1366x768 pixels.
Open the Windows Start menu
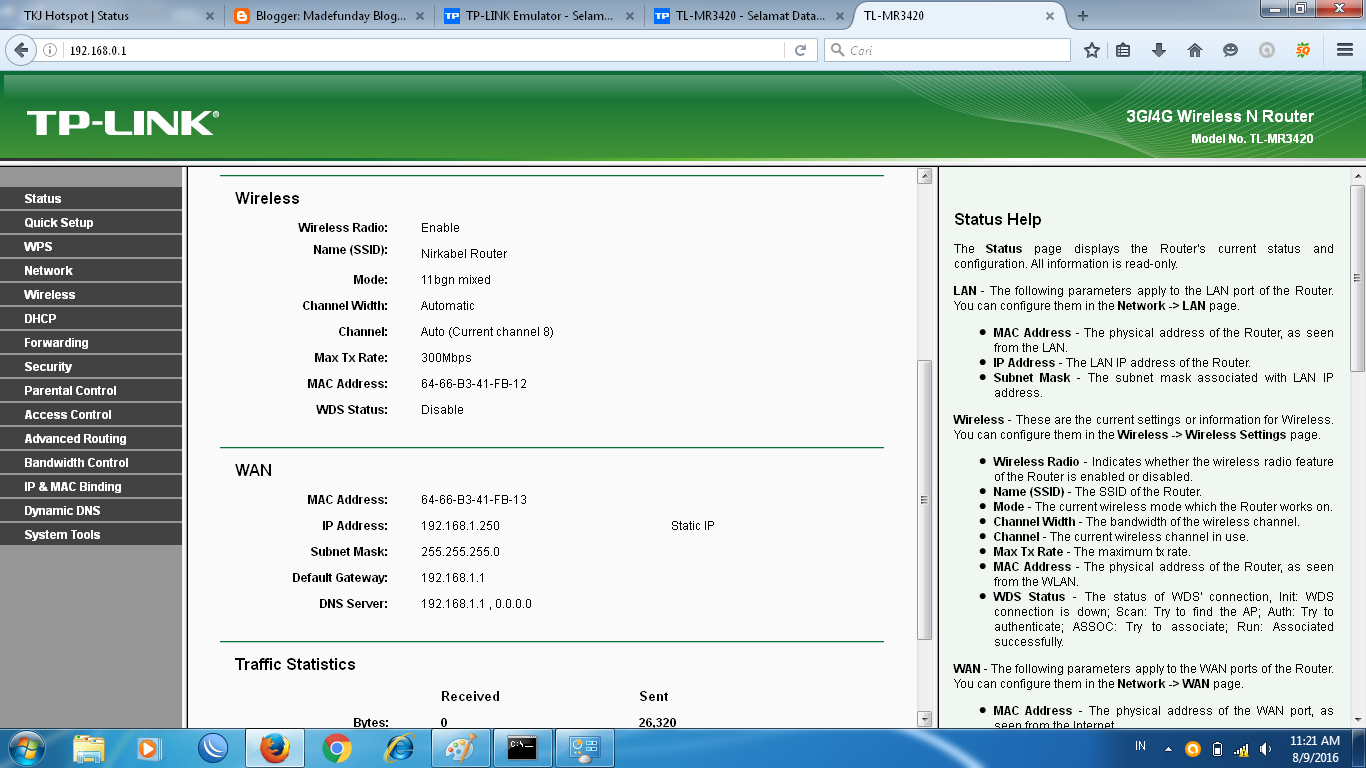pos(26,748)
